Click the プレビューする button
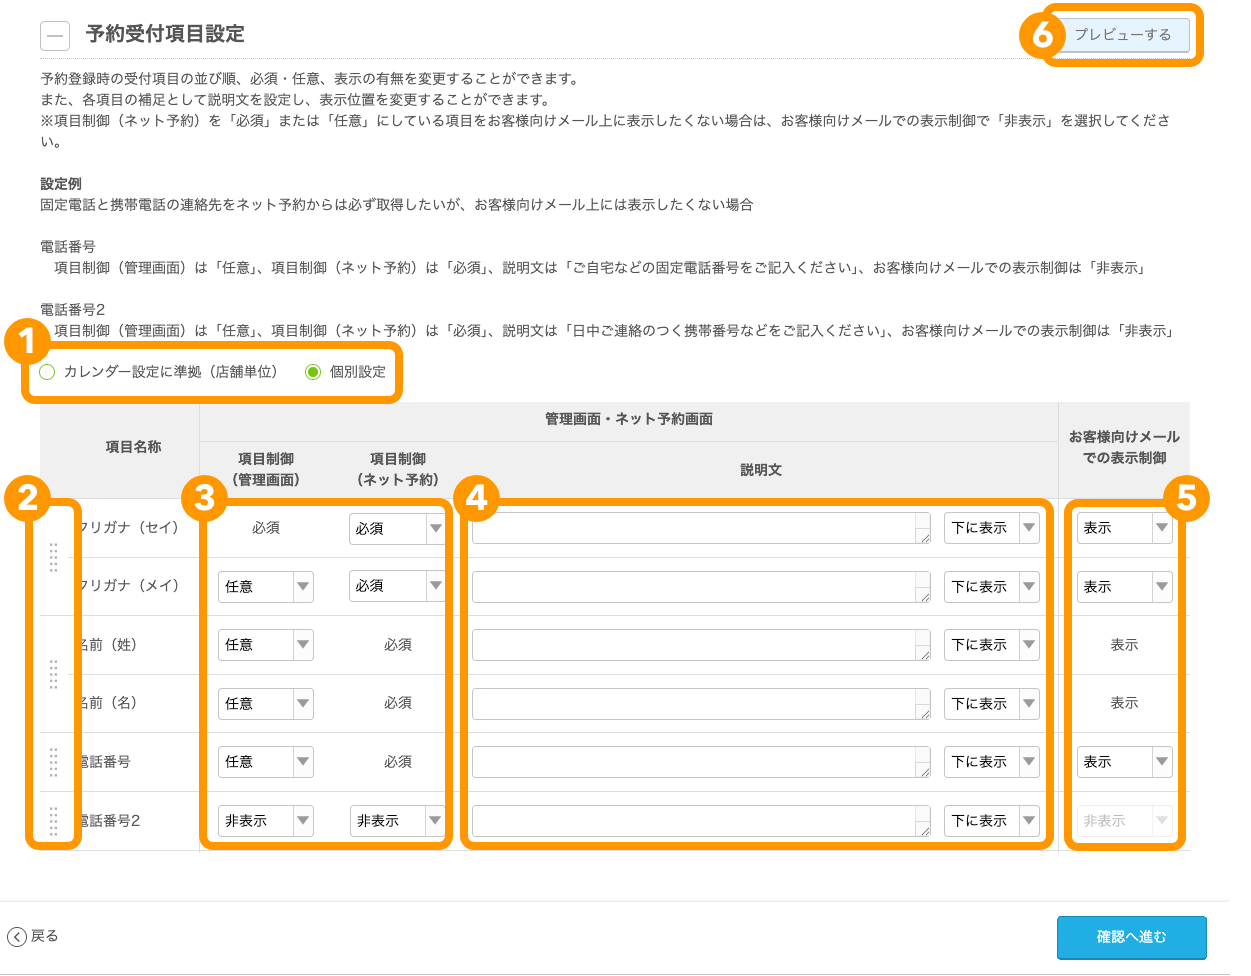Image resolution: width=1251 pixels, height=976 pixels. [x=1123, y=35]
